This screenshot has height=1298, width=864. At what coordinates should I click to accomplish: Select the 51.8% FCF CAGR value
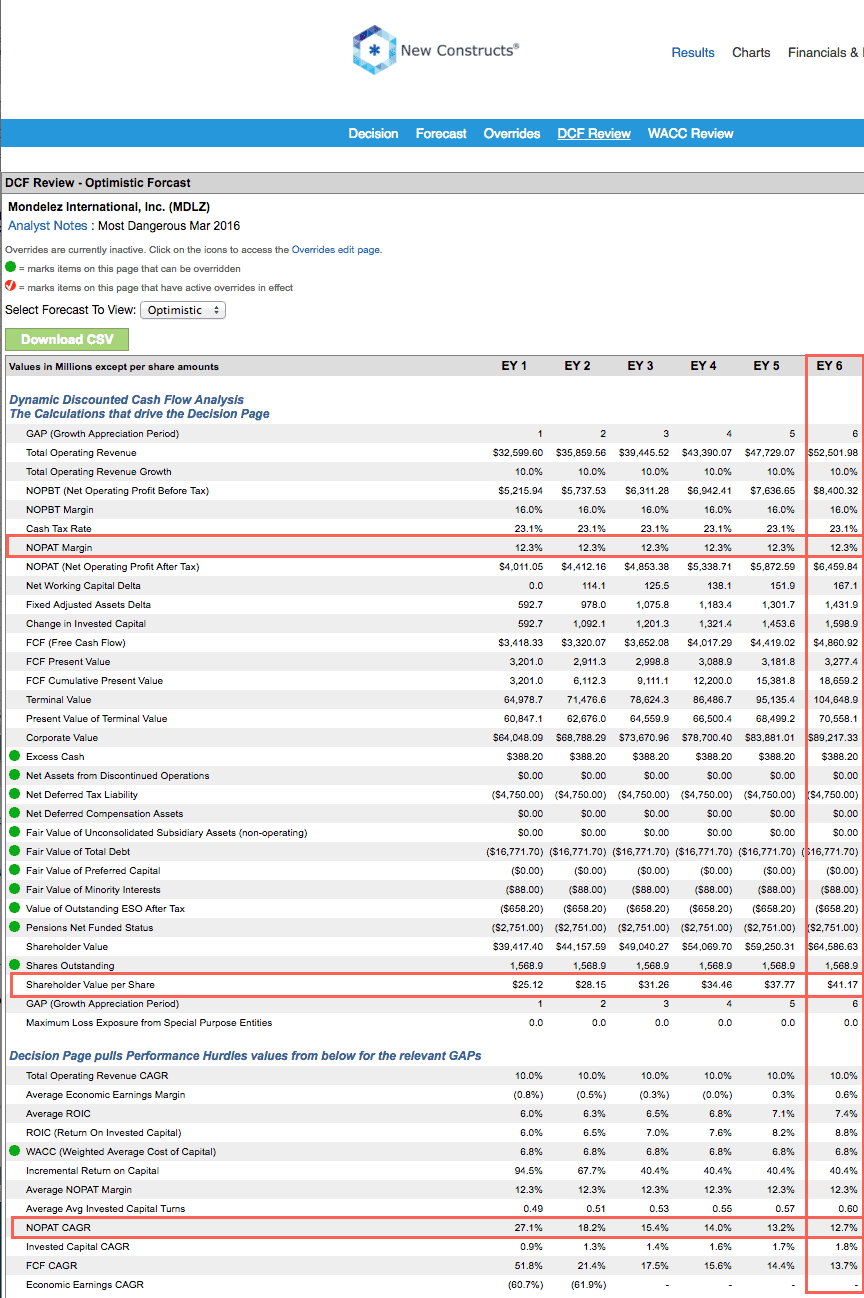[529, 1266]
